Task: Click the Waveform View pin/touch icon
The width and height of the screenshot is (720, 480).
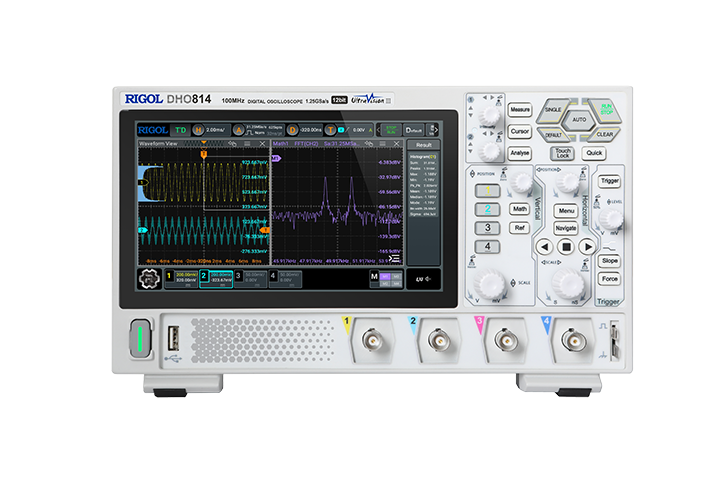Action: pyautogui.click(x=232, y=144)
